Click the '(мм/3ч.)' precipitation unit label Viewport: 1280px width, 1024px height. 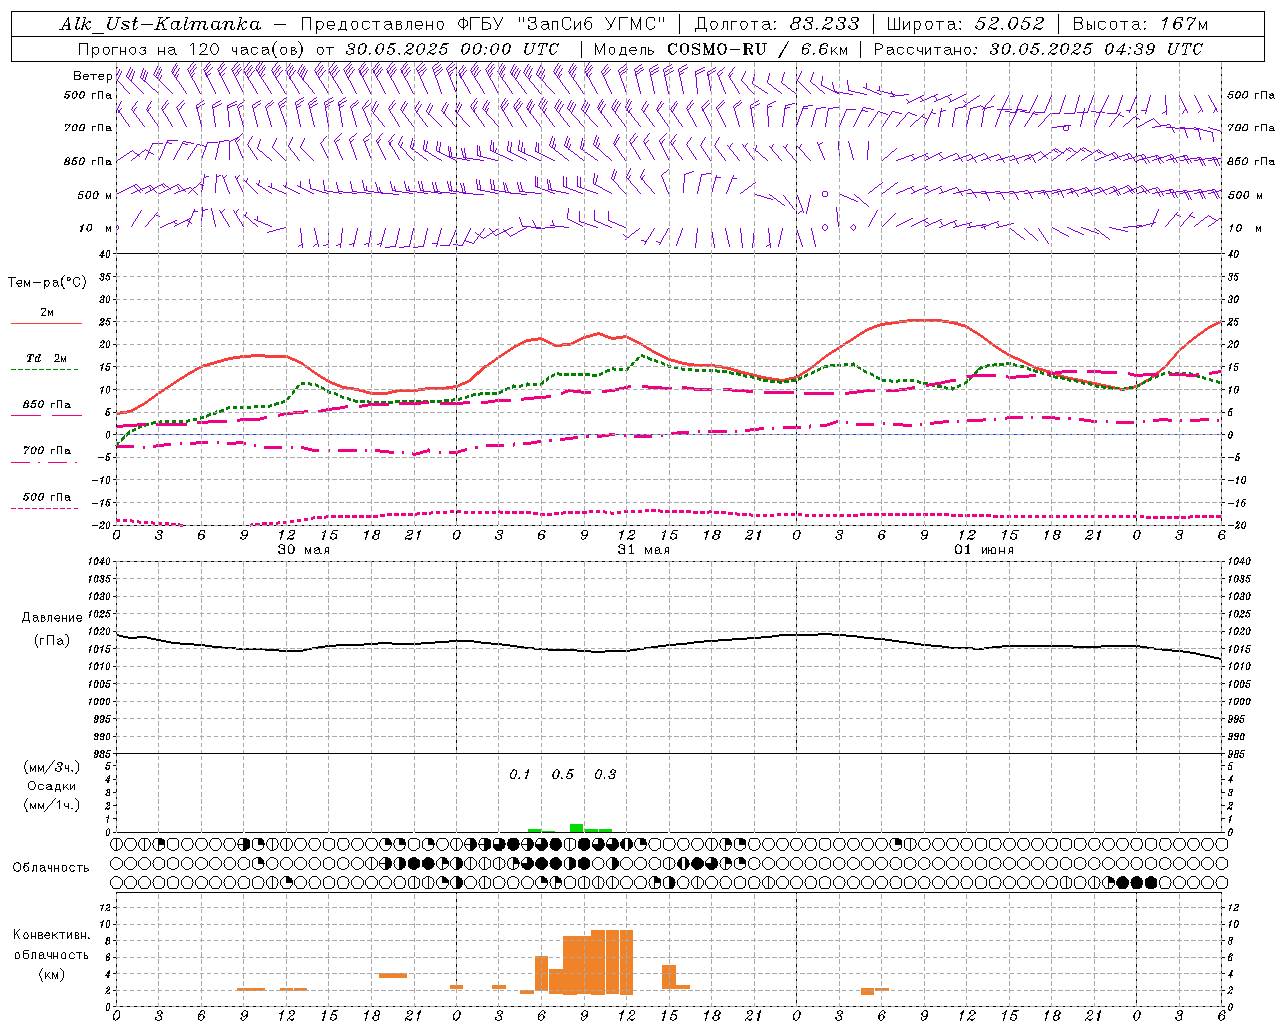click(52, 767)
